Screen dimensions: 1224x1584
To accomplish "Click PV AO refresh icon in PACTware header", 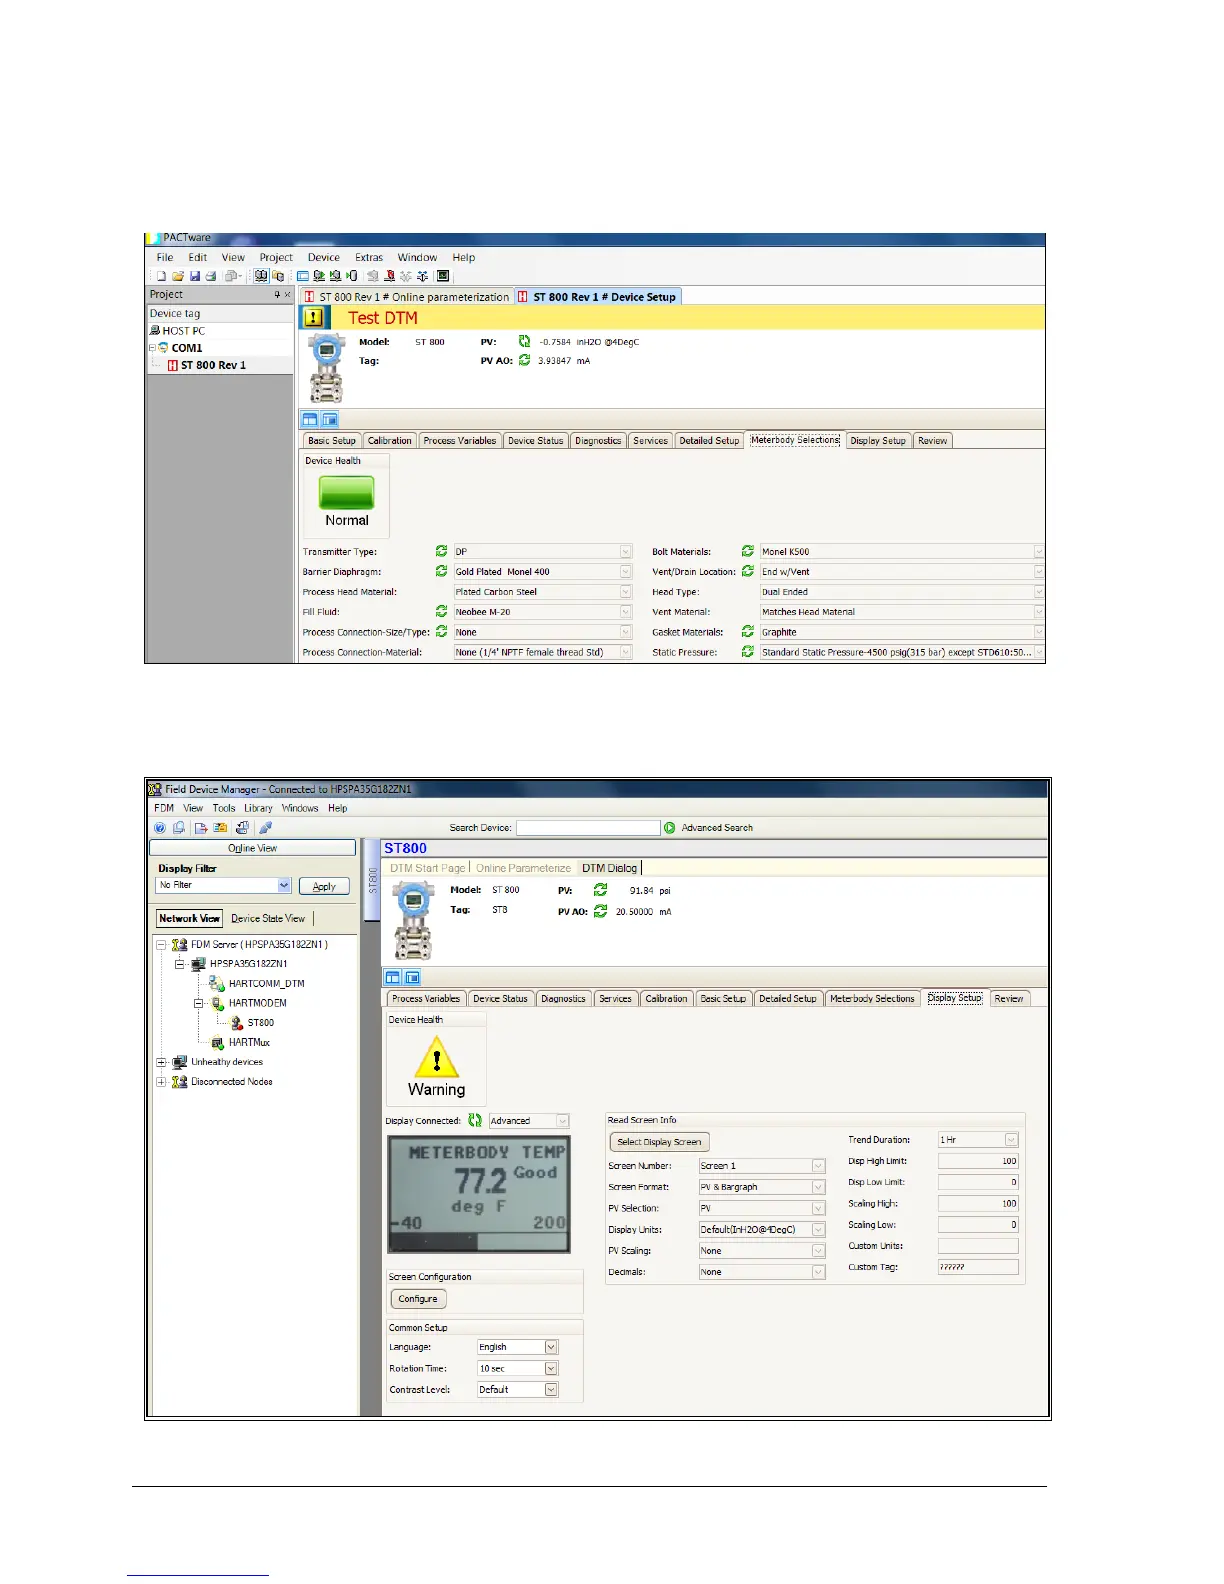I will [x=524, y=360].
